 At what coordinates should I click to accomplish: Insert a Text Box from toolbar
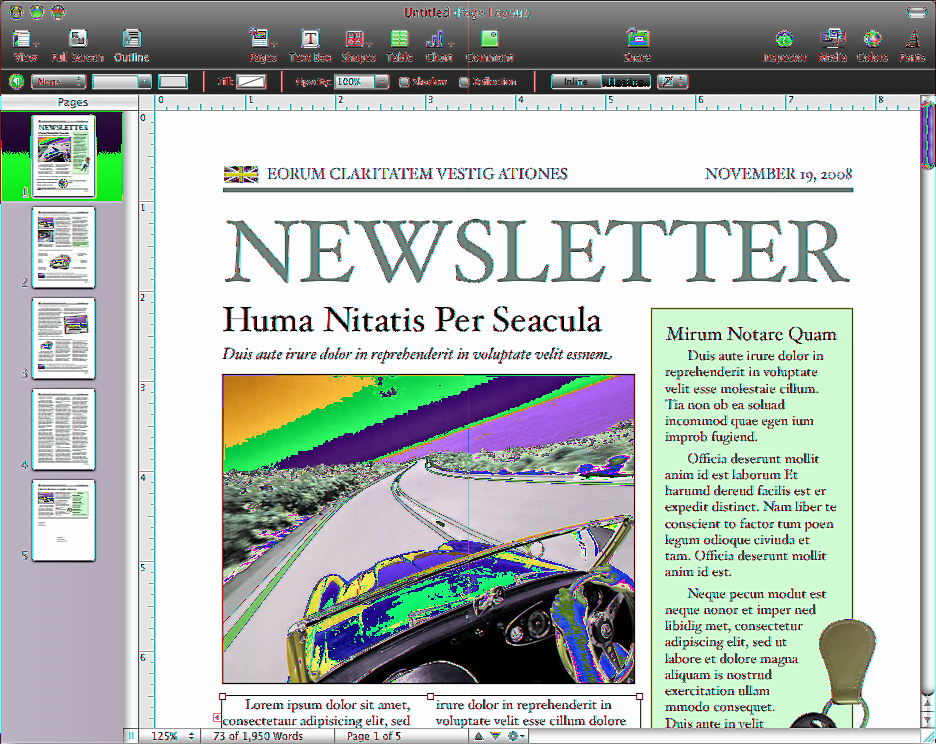310,45
